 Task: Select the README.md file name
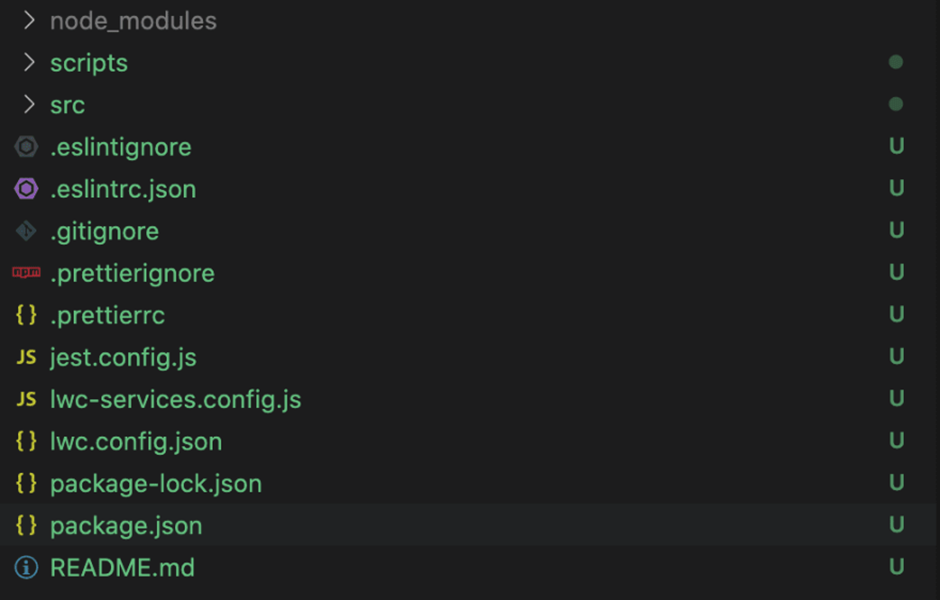122,568
